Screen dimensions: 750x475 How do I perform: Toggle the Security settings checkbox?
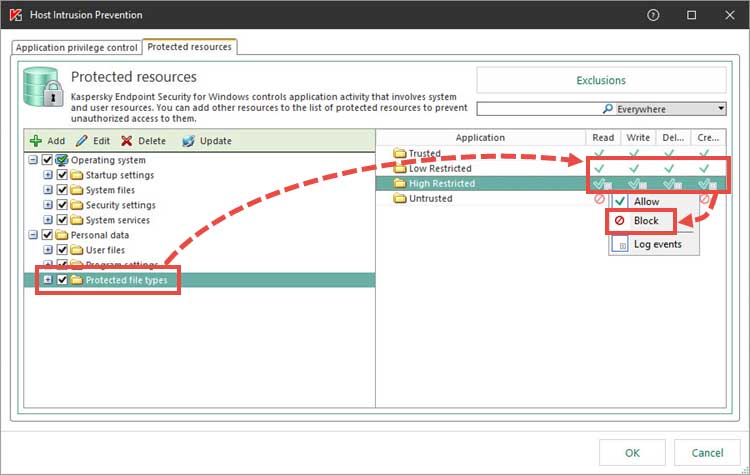point(62,205)
